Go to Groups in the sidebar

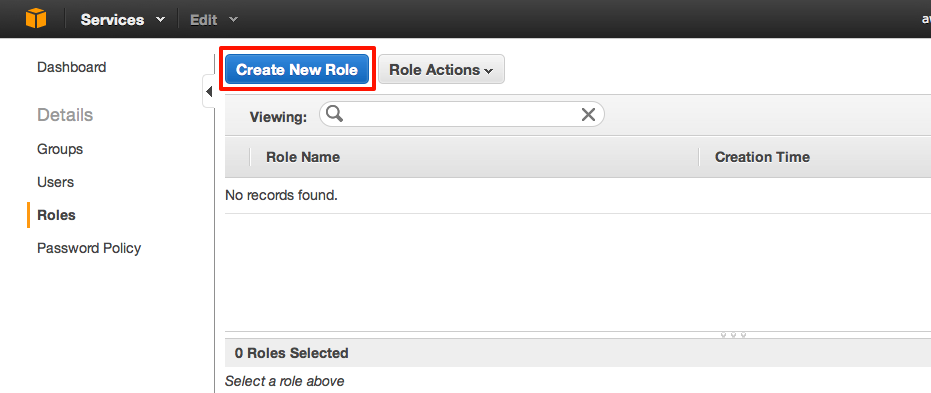pos(60,149)
